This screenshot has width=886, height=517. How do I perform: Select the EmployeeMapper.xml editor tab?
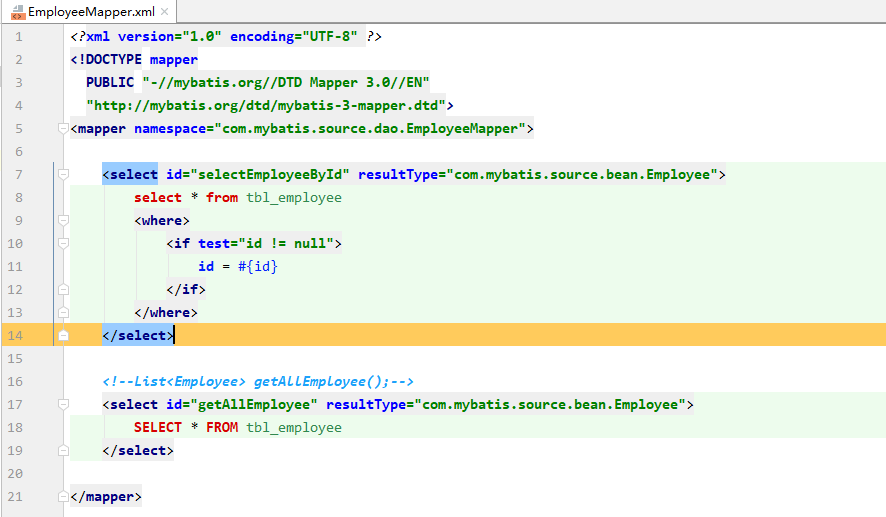tap(89, 11)
